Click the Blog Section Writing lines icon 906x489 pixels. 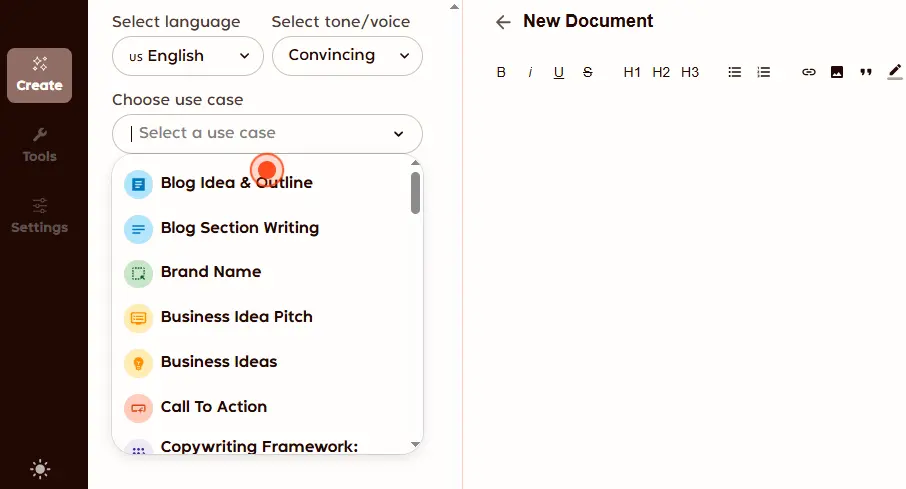click(x=138, y=229)
